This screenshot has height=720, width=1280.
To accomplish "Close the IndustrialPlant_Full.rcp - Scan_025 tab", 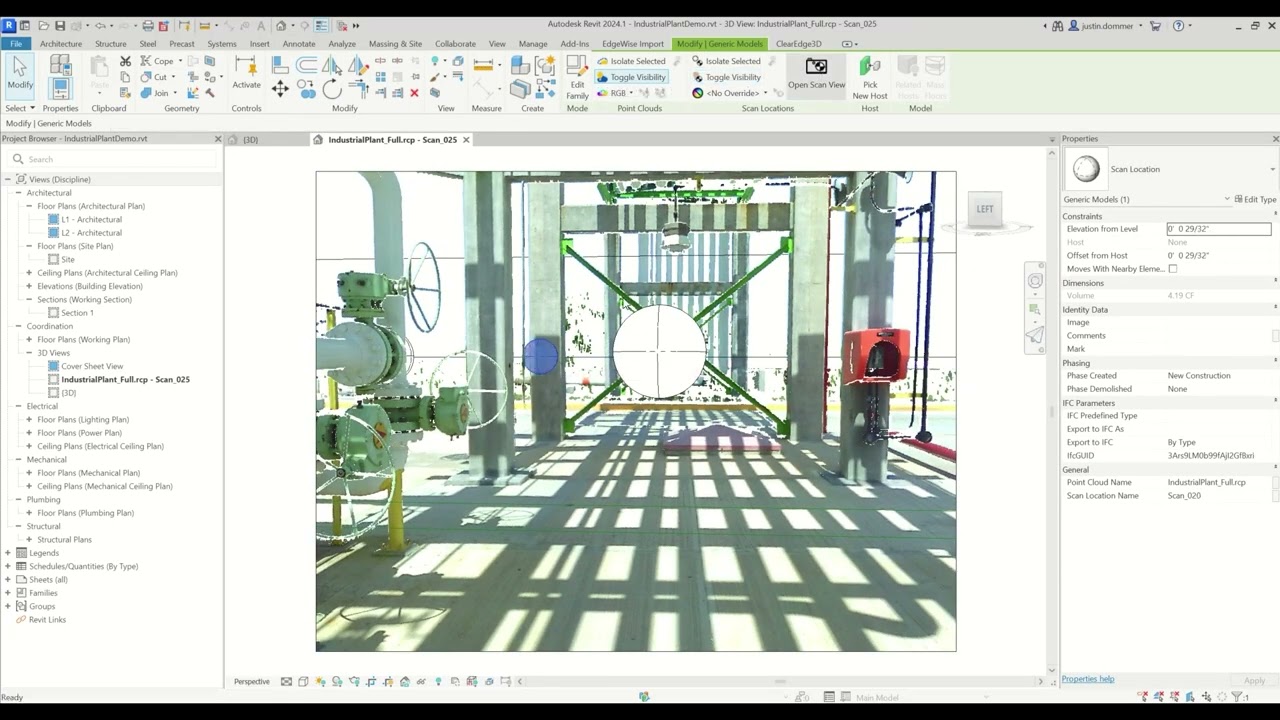I will pyautogui.click(x=466, y=140).
